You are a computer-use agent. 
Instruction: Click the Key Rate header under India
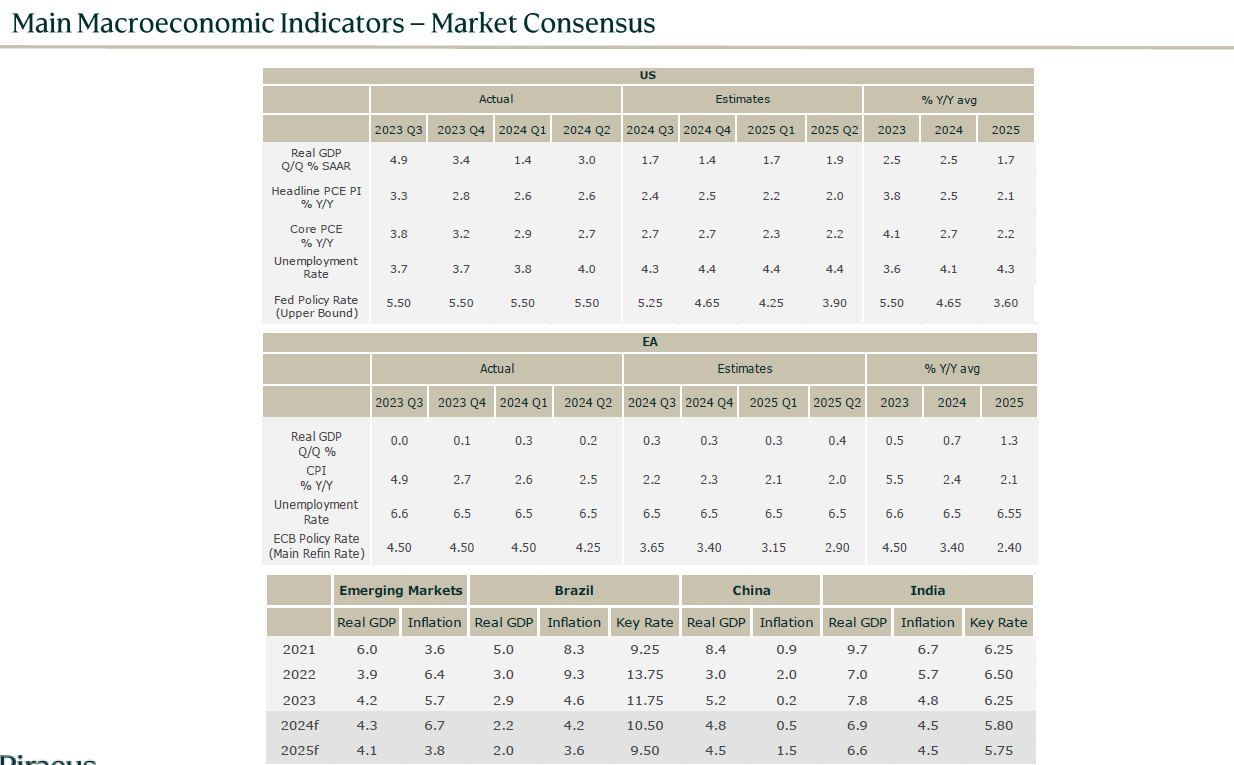pos(998,622)
